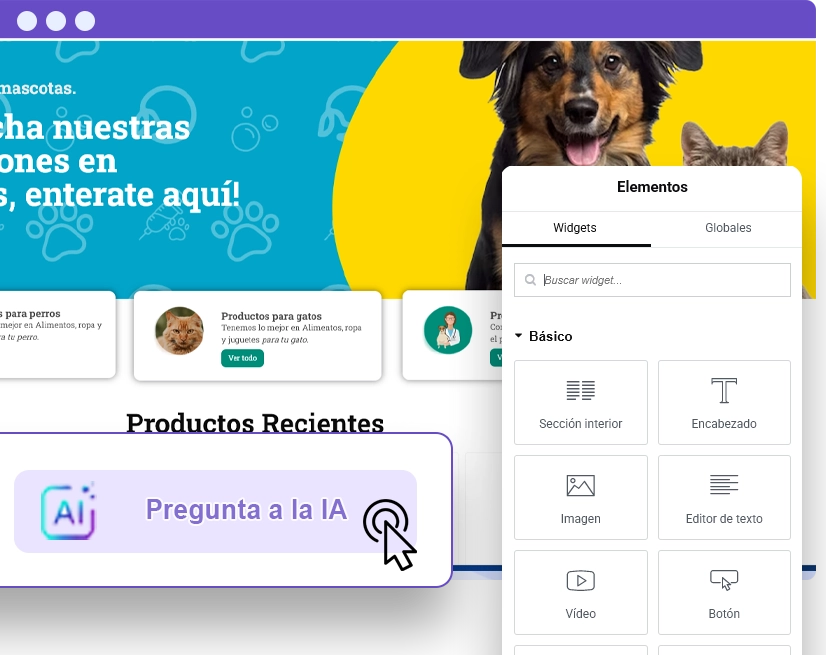Select the Editor de texto widget icon

[x=724, y=486]
